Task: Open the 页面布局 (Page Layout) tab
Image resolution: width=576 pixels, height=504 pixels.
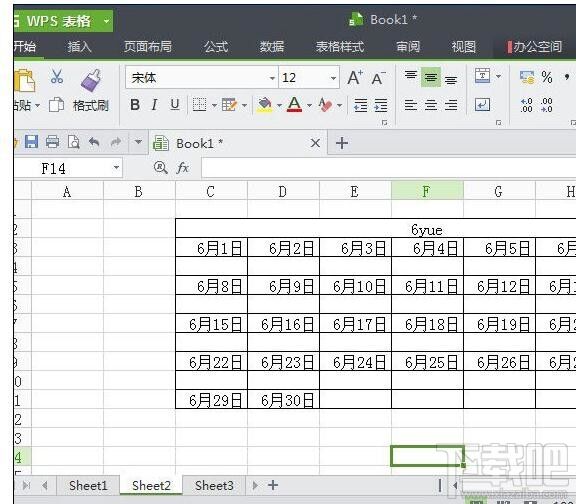Action: pyautogui.click(x=148, y=47)
